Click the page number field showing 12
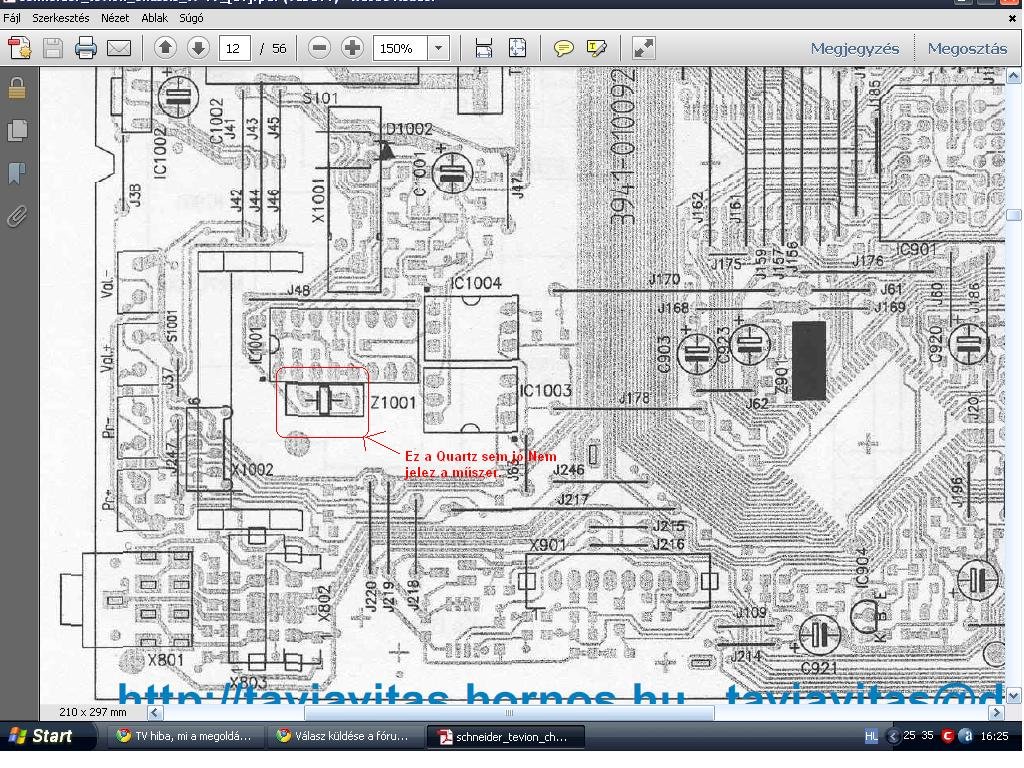 point(233,48)
